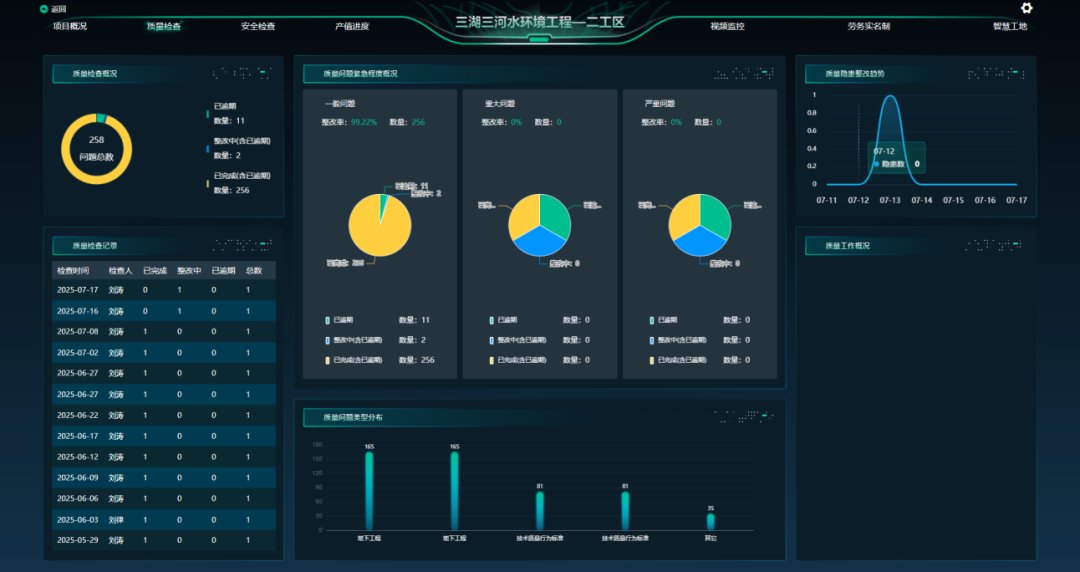The width and height of the screenshot is (1080, 572).
Task: Open the 安全检查 tab
Action: pos(258,26)
